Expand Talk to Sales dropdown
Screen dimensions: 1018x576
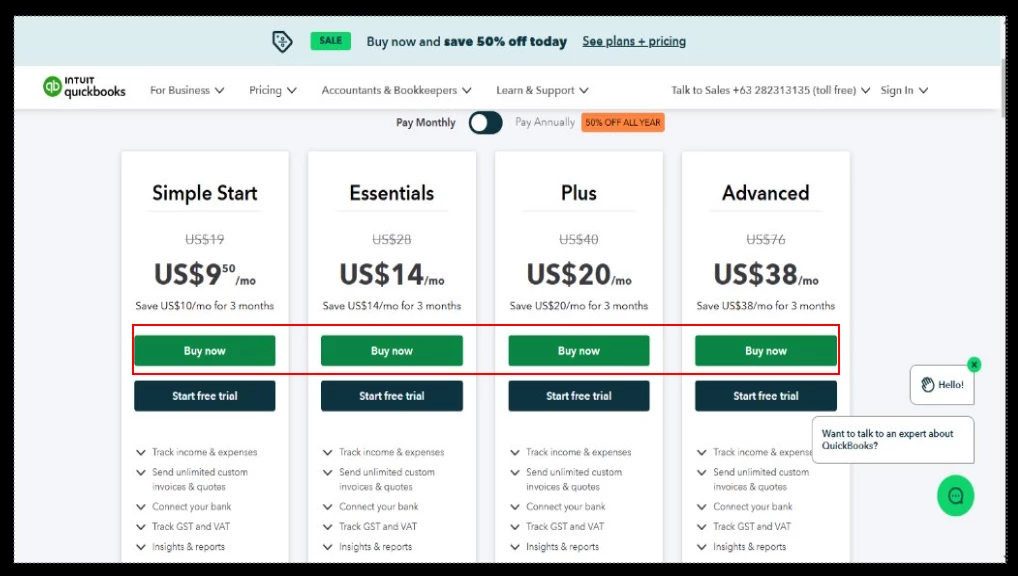770,90
